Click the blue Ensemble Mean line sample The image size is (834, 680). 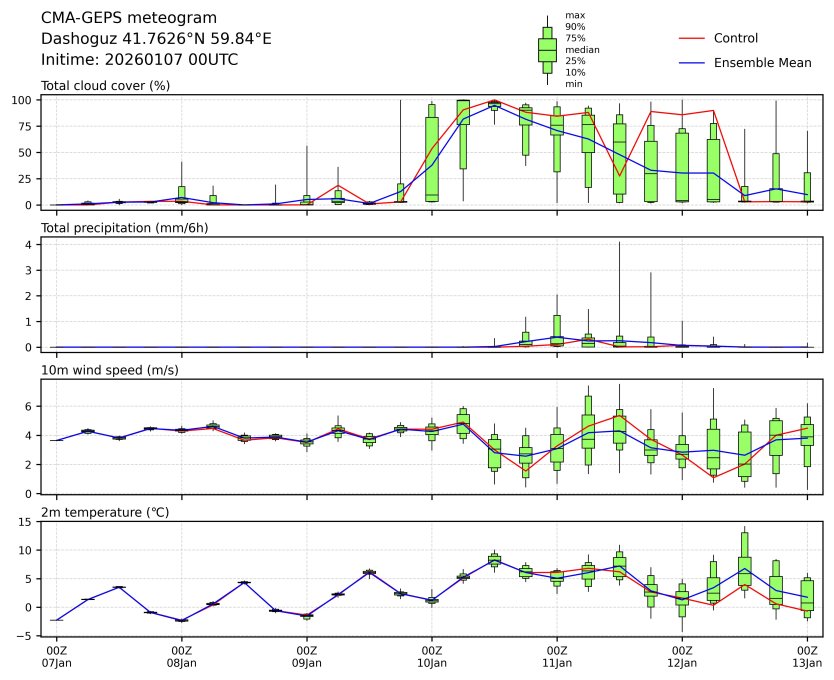[692, 63]
